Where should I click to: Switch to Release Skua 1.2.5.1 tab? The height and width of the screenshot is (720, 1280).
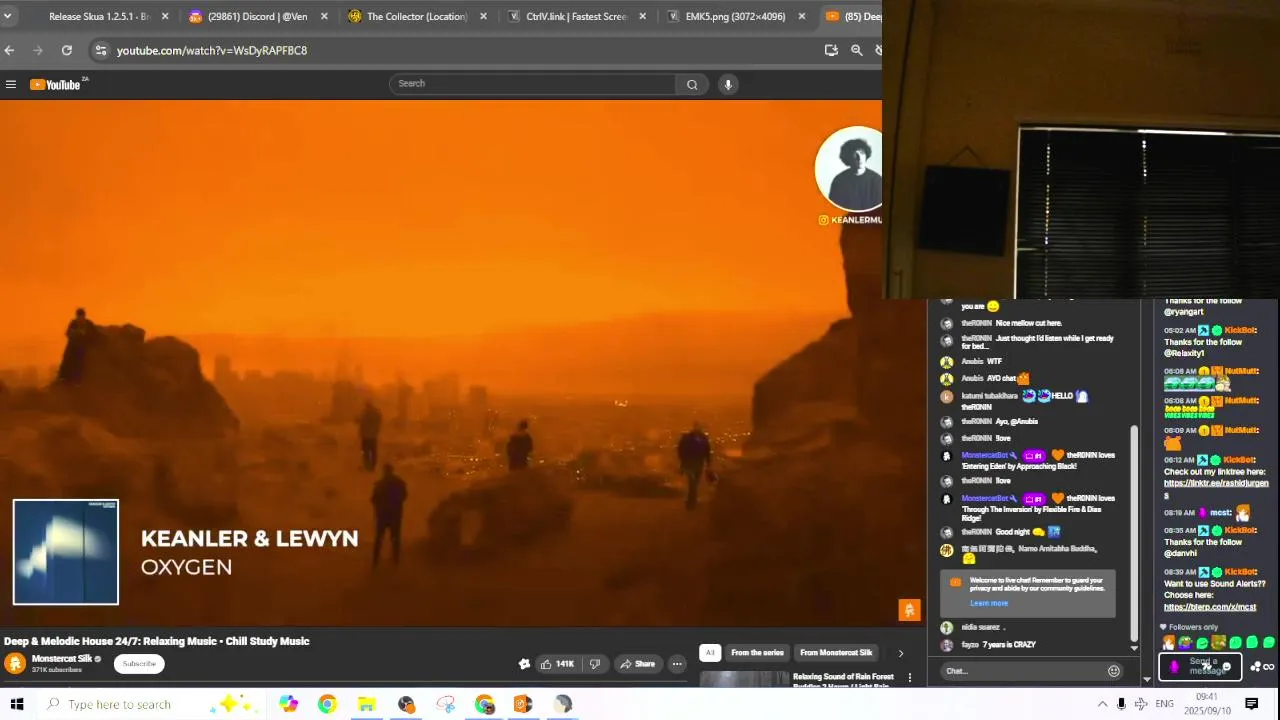pyautogui.click(x=98, y=16)
